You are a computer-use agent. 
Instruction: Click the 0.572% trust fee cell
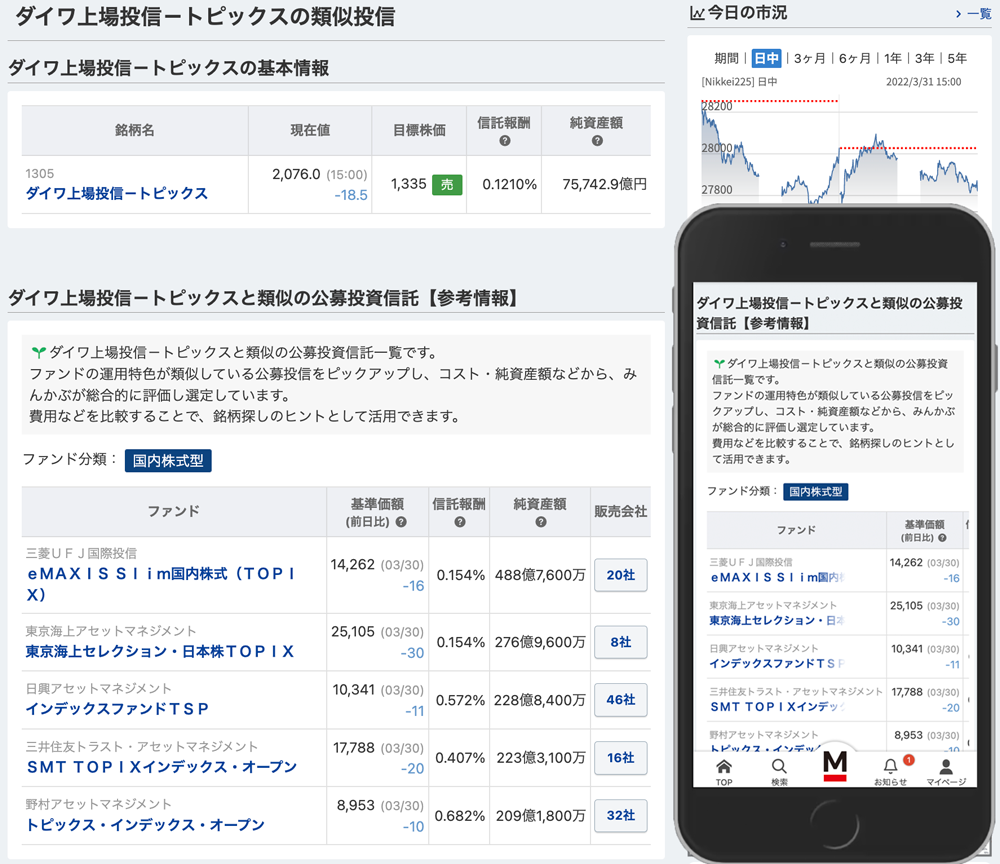pyautogui.click(x=460, y=700)
